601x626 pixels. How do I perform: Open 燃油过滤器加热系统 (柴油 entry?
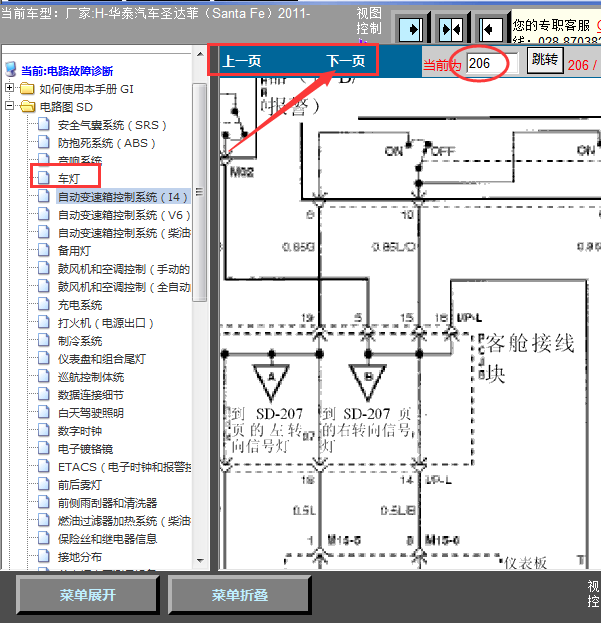[x=124, y=521]
